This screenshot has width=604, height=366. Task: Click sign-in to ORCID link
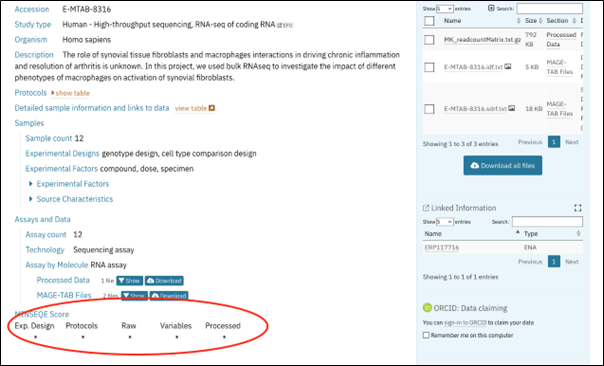465,322
